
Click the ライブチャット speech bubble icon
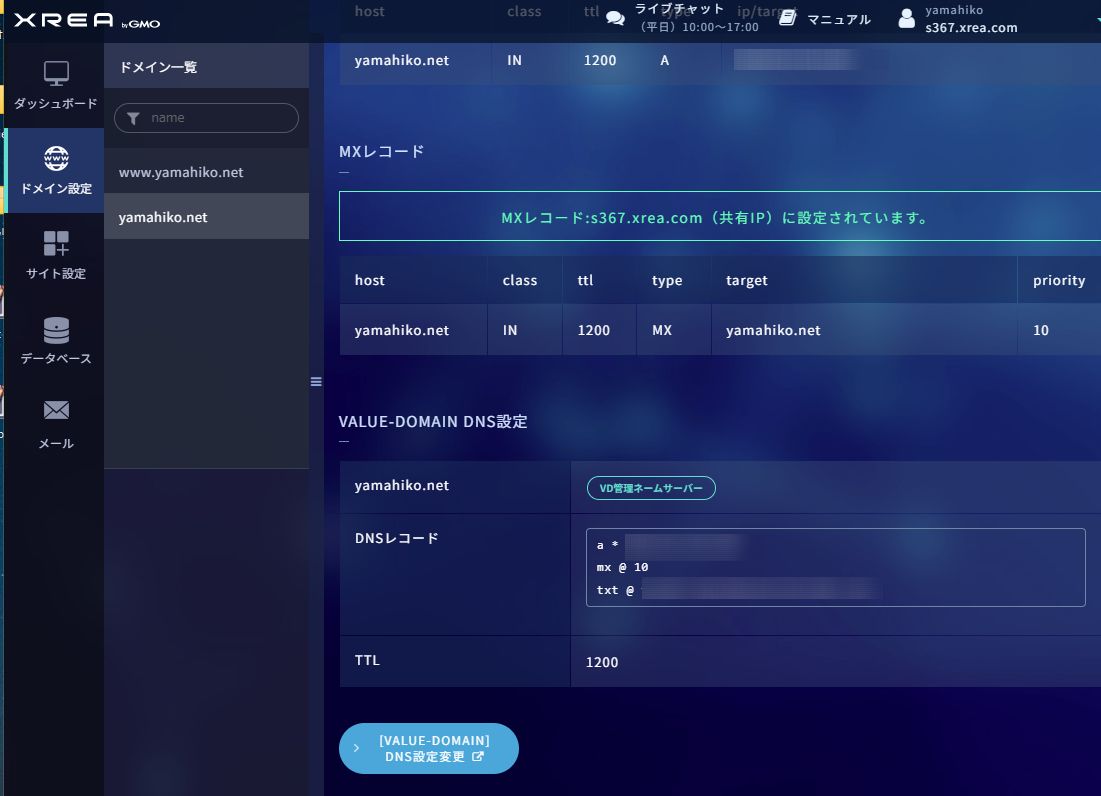(x=616, y=19)
